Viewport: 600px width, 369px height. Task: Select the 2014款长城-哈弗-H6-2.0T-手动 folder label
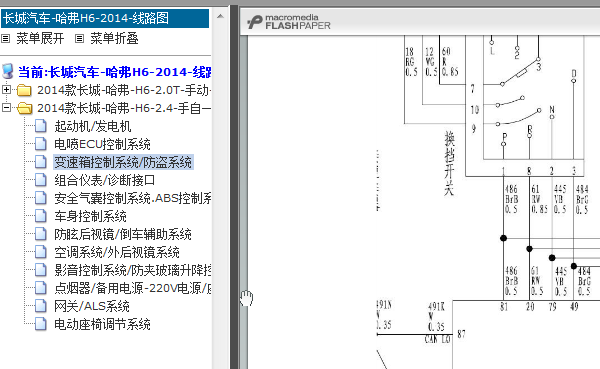pyautogui.click(x=124, y=90)
